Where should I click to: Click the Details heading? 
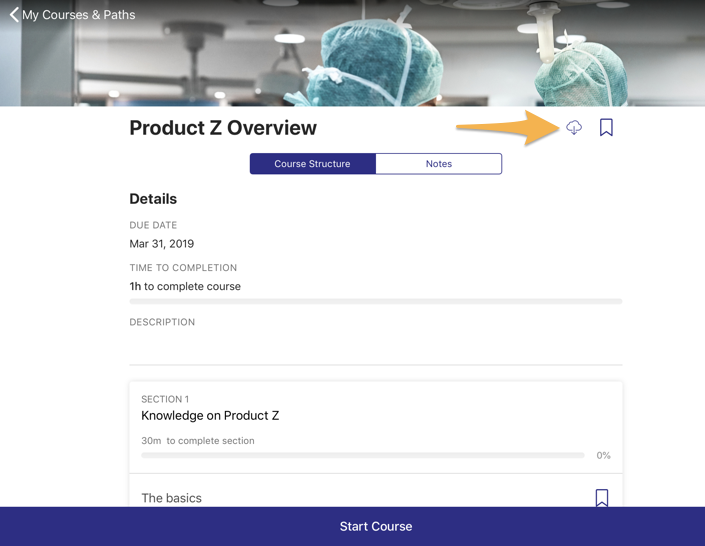click(153, 199)
